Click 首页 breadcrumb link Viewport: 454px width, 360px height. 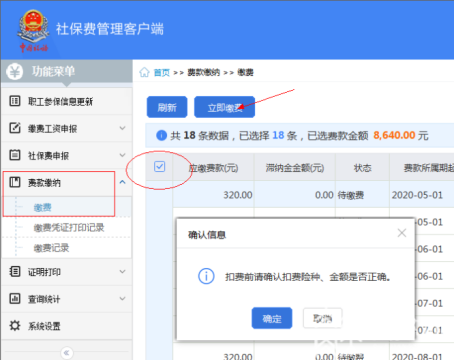[162, 72]
